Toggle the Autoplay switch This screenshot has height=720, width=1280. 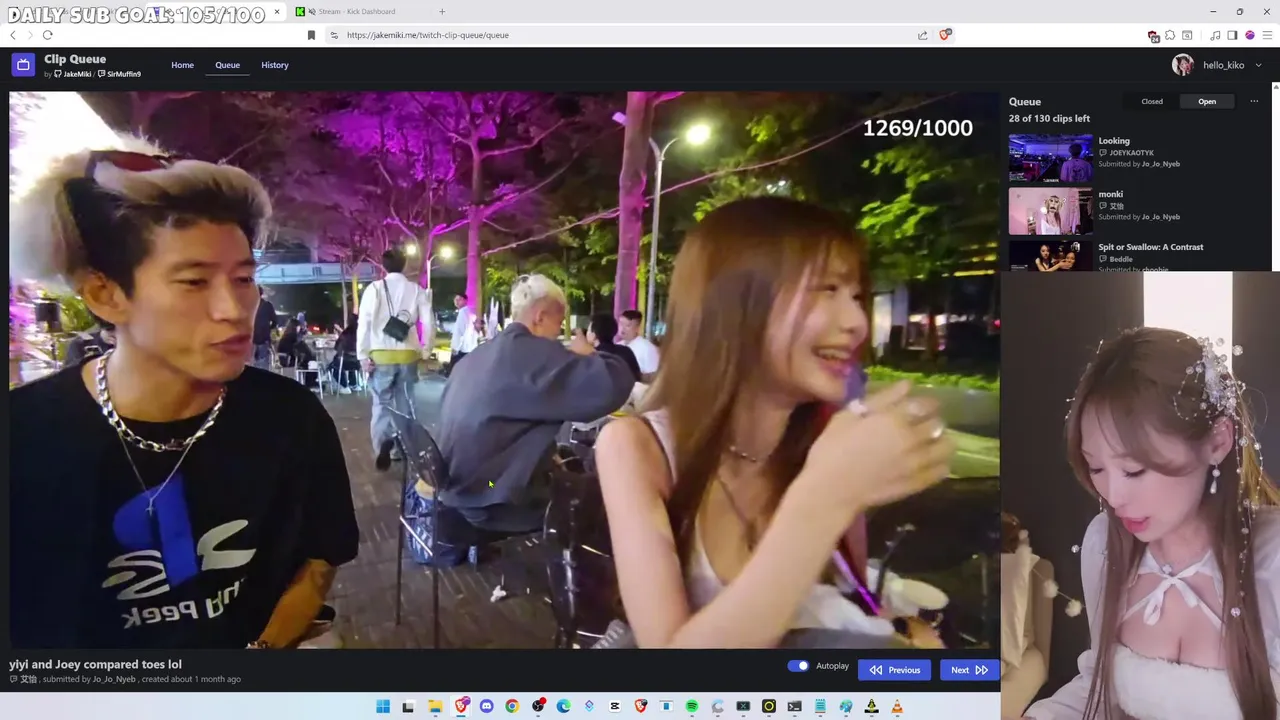798,666
